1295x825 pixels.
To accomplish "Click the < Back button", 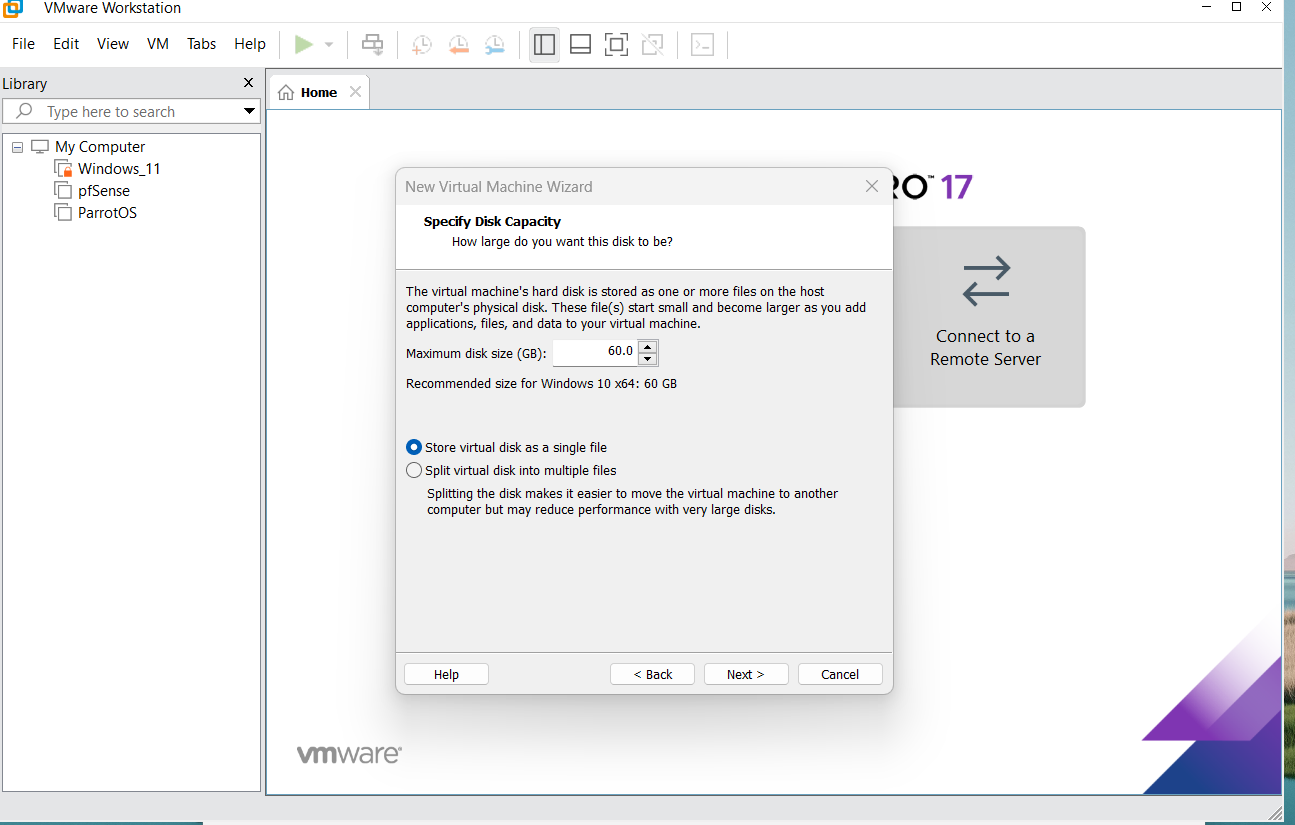I will 652,674.
